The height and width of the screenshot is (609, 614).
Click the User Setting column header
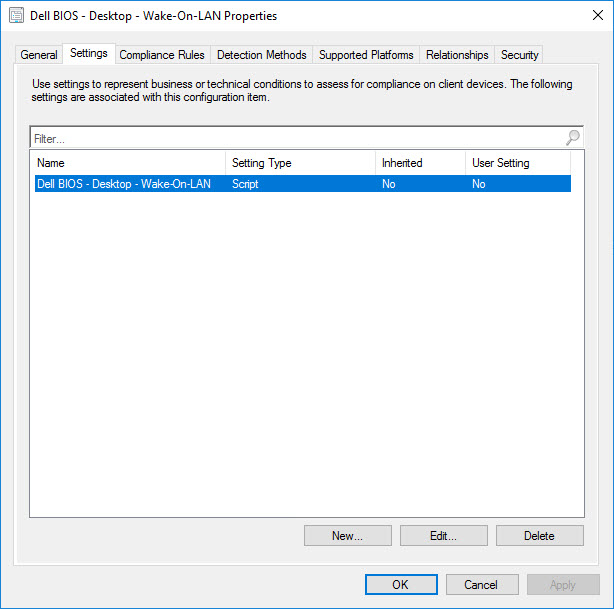tap(517, 163)
